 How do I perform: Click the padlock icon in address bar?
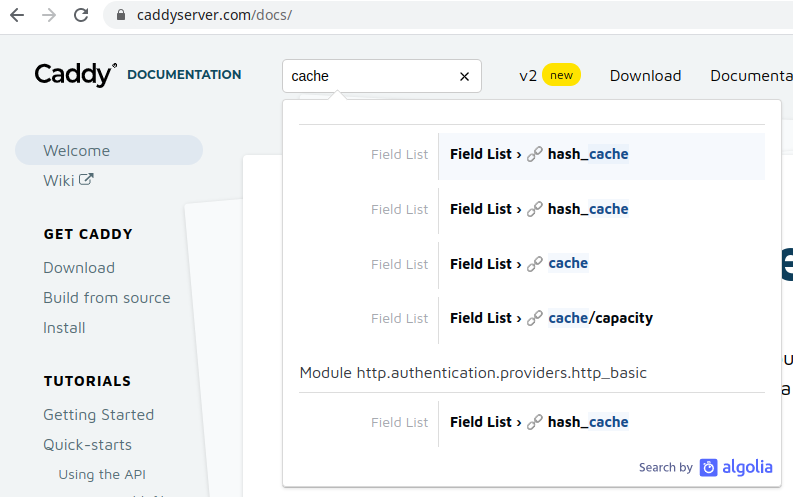(x=121, y=15)
